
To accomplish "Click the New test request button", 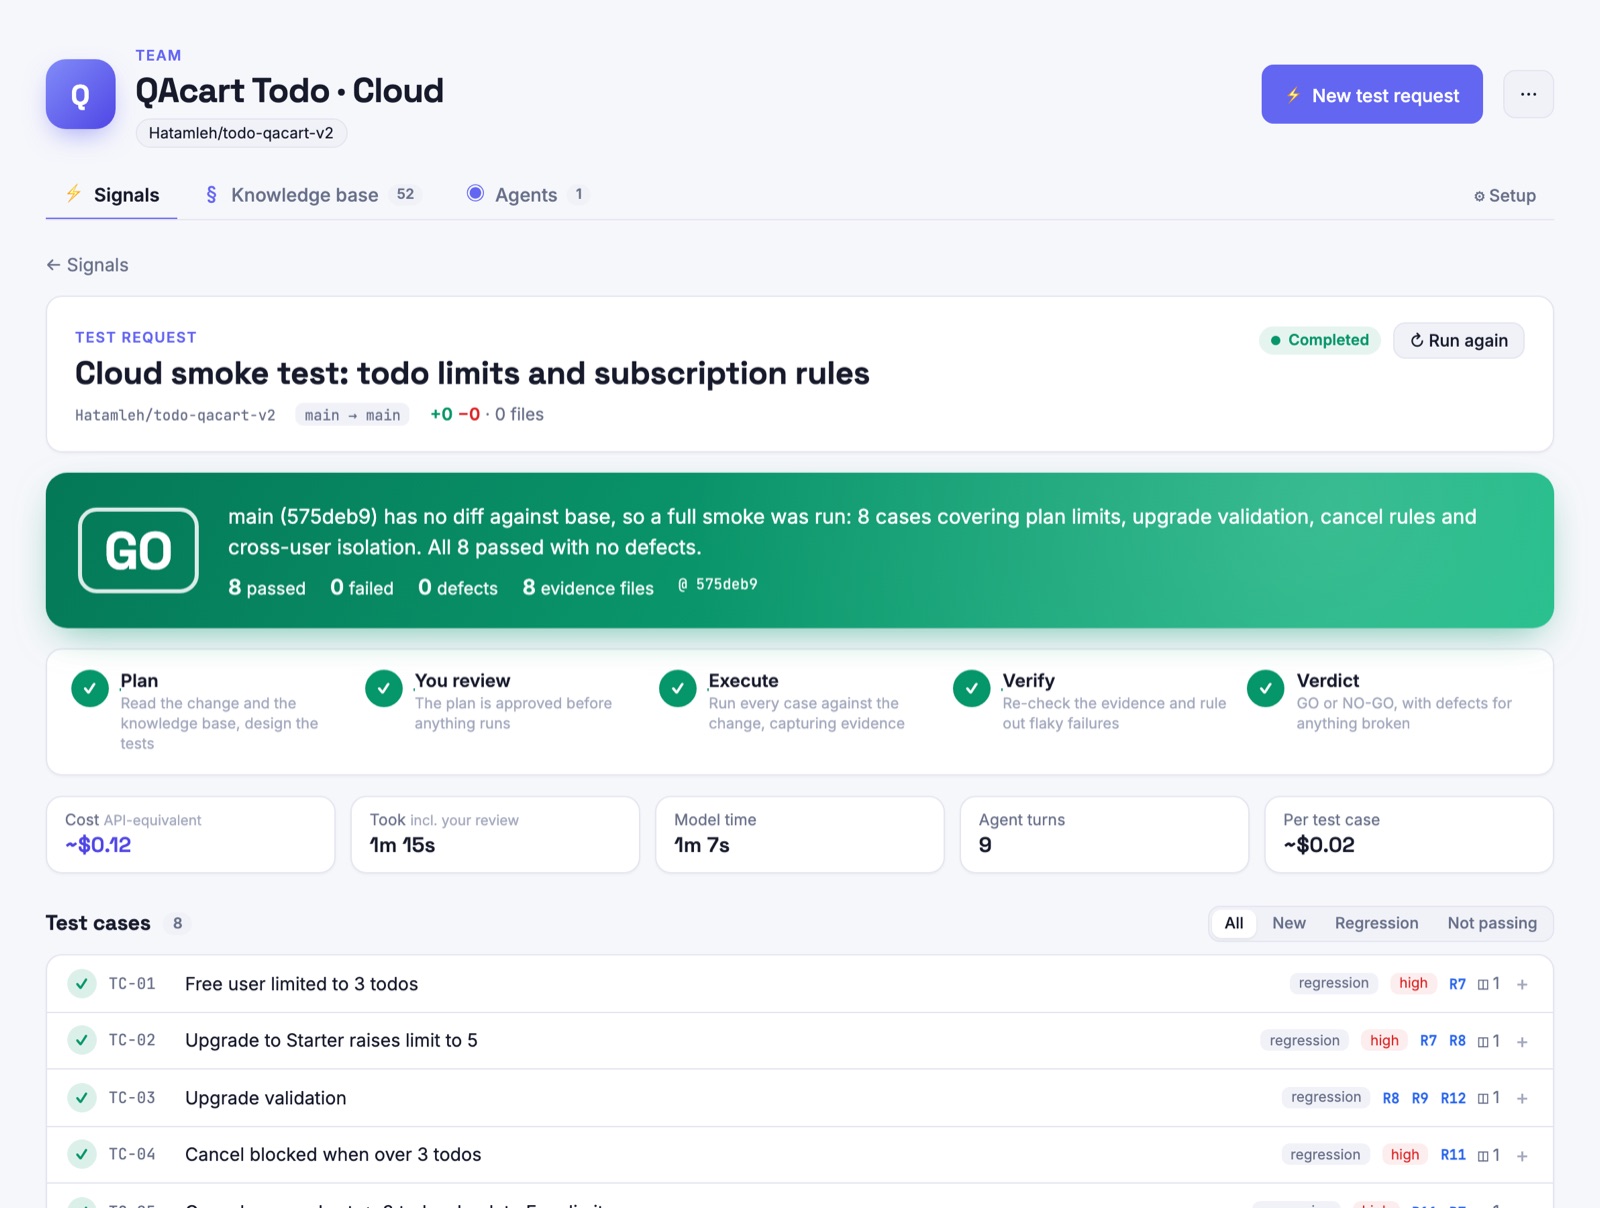I will click(x=1372, y=95).
